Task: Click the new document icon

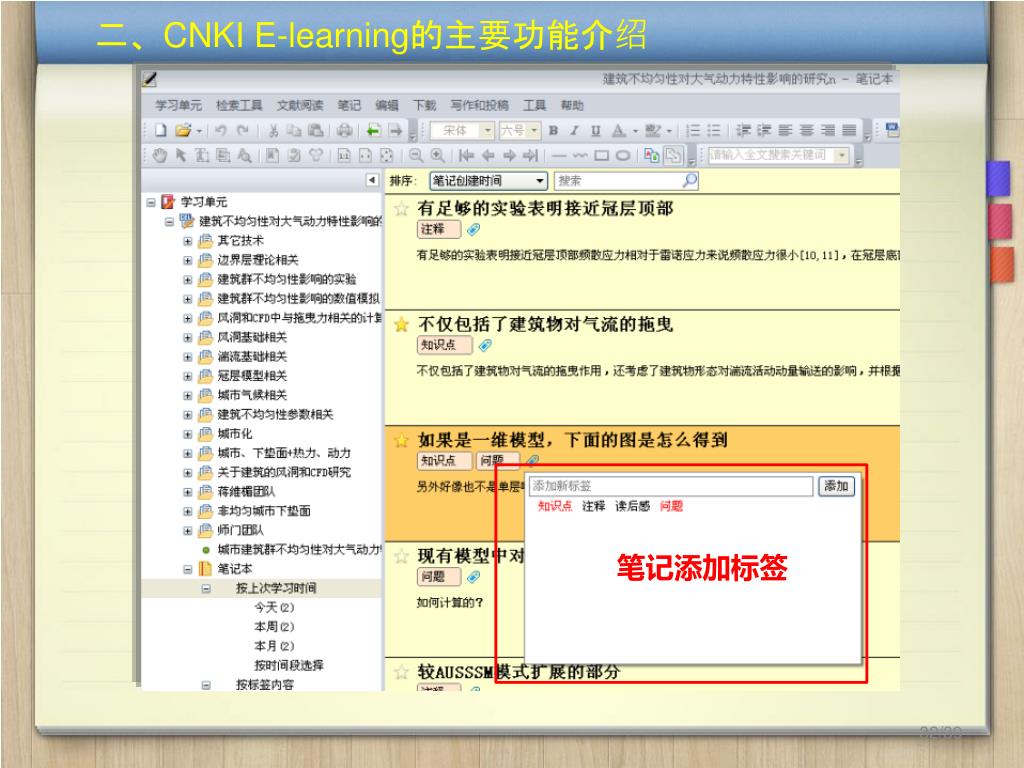Action: tap(161, 131)
